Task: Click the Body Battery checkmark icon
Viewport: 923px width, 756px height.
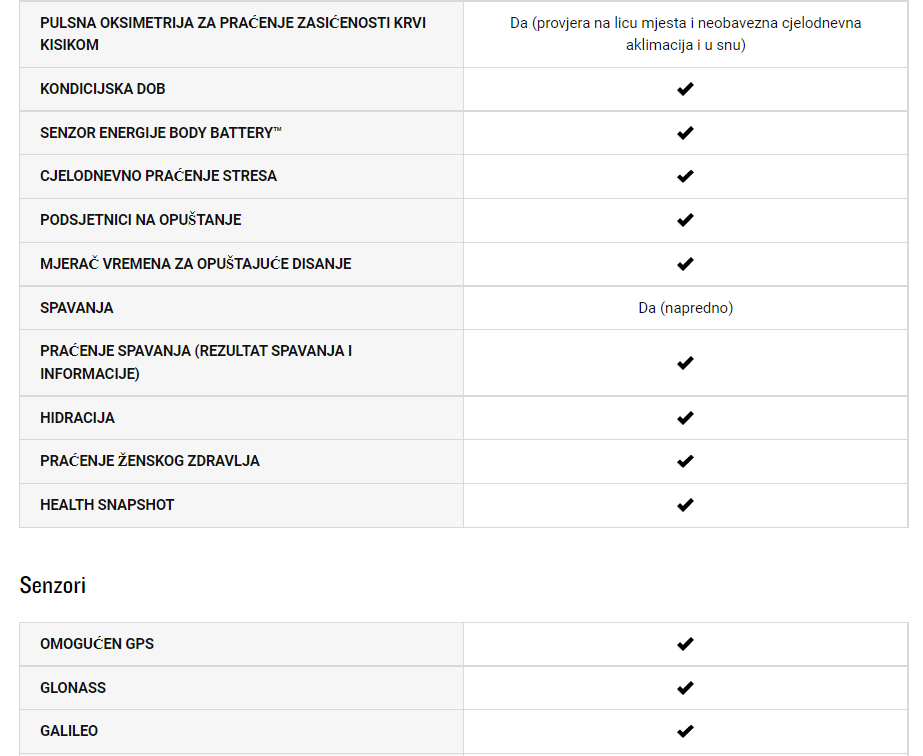Action: (x=685, y=133)
